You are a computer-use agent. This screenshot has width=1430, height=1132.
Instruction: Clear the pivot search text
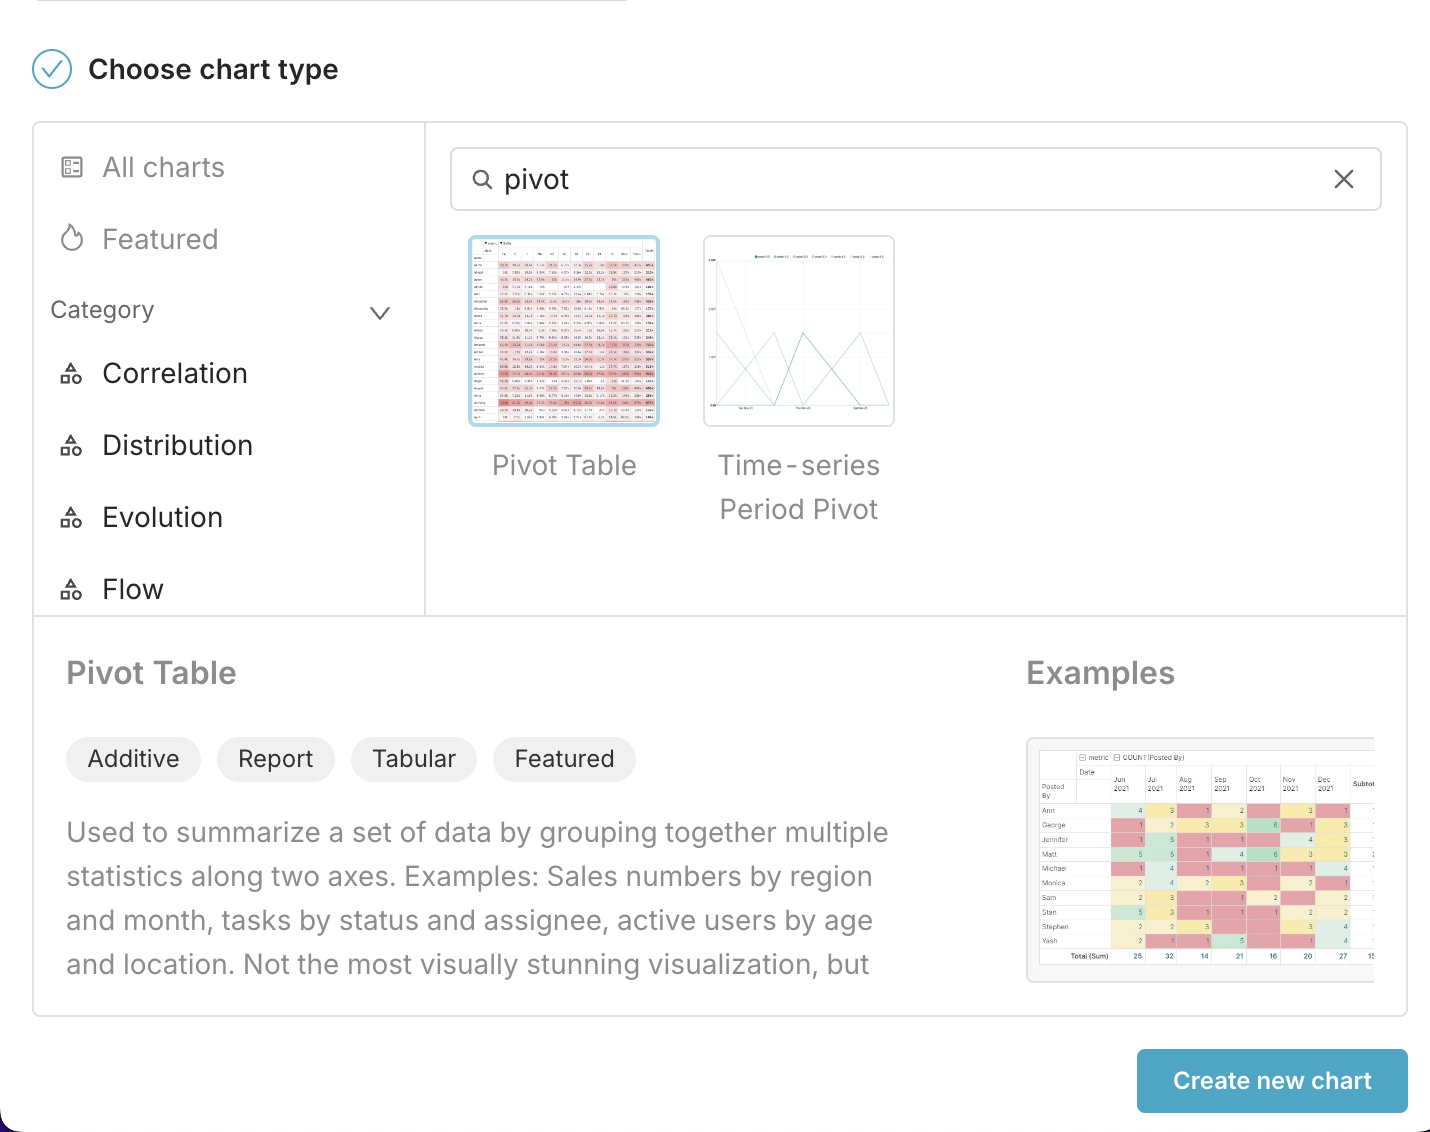1343,179
